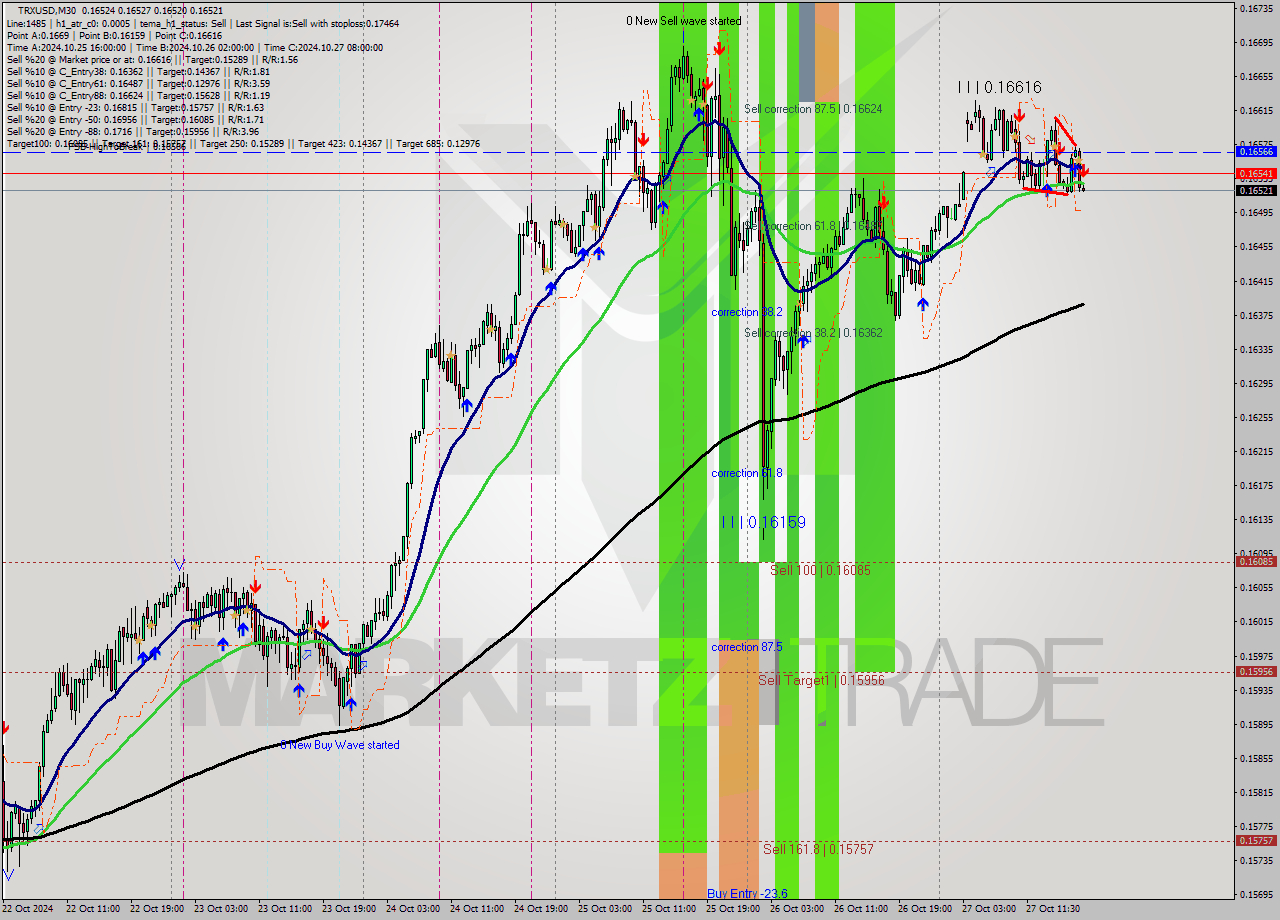Click the 'Sell %10 @ C_Entry61: 0.16487' line
The height and width of the screenshot is (920, 1280).
[x=138, y=83]
